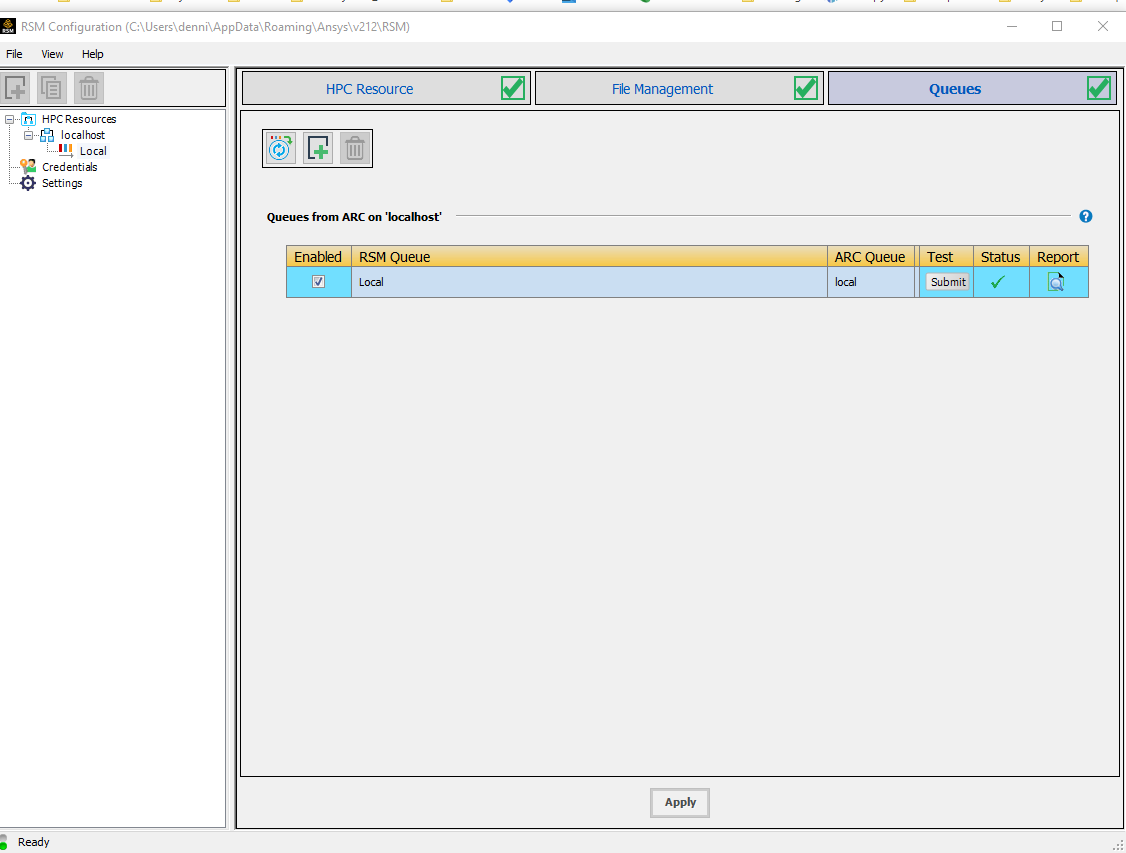The height and width of the screenshot is (853, 1126).
Task: Close the RSM Configuration window
Action: pos(1103,27)
